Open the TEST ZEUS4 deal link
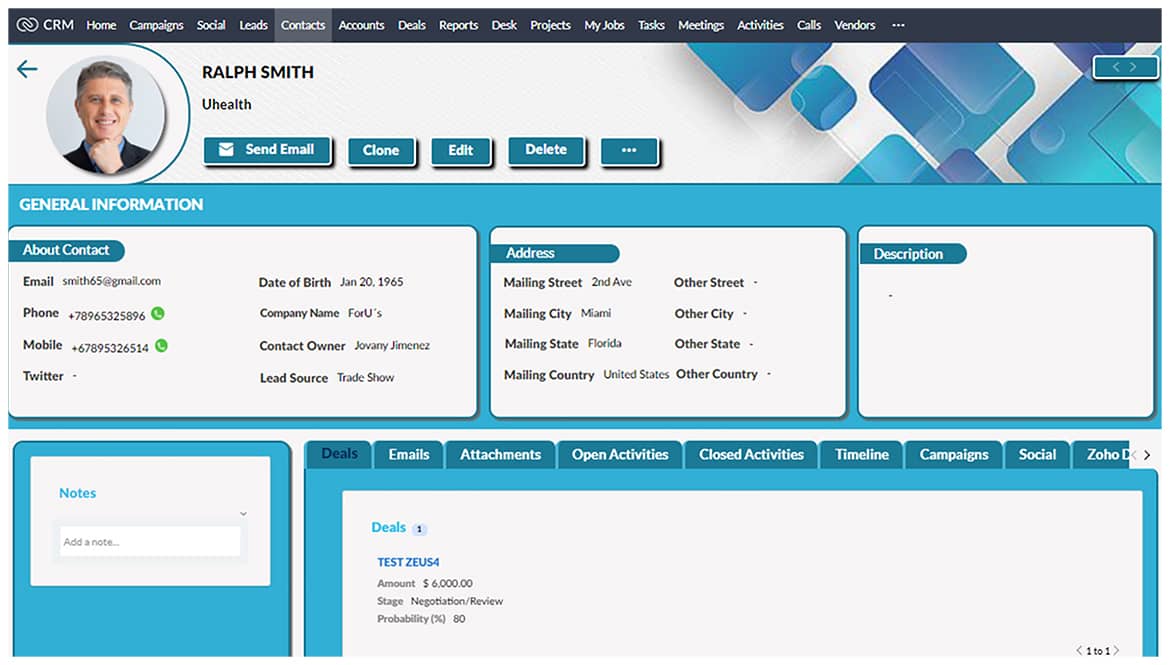This screenshot has height=665, width=1170. tap(408, 562)
